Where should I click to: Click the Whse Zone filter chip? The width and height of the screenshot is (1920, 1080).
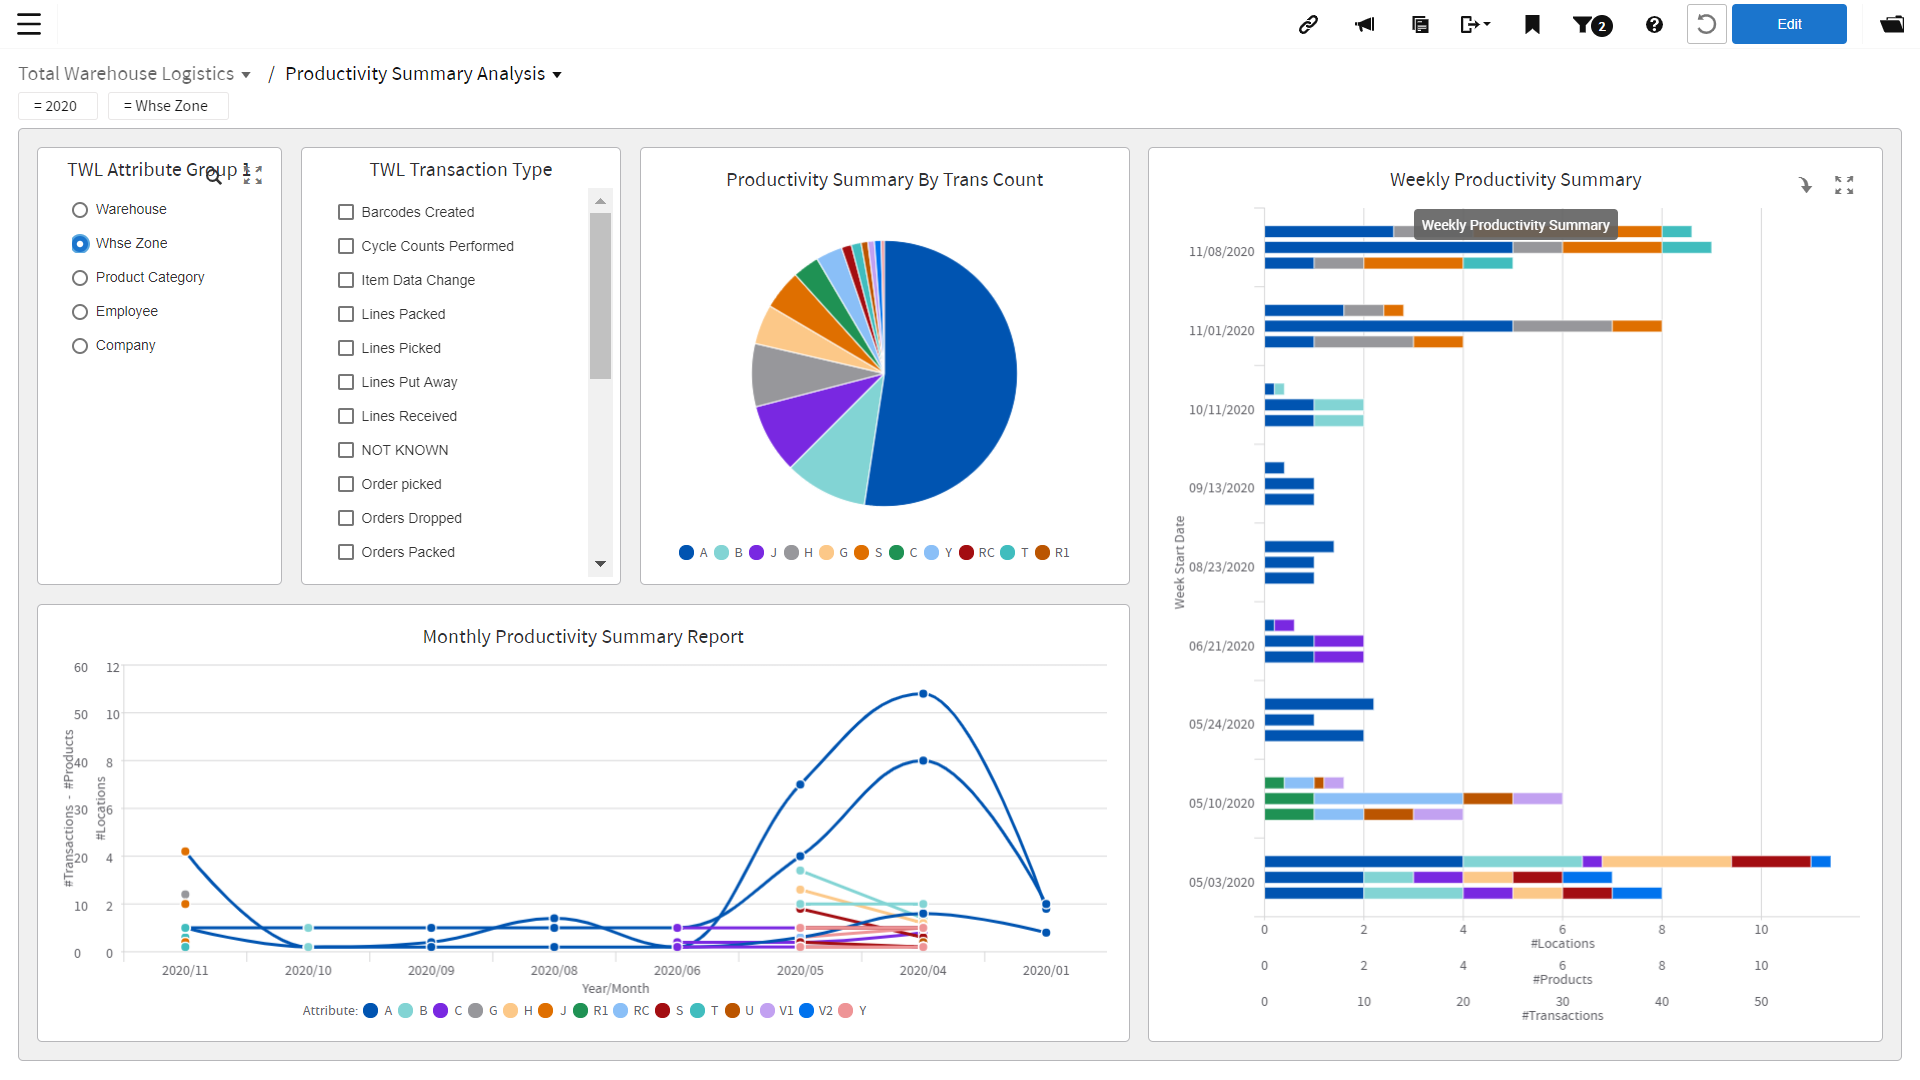(168, 105)
